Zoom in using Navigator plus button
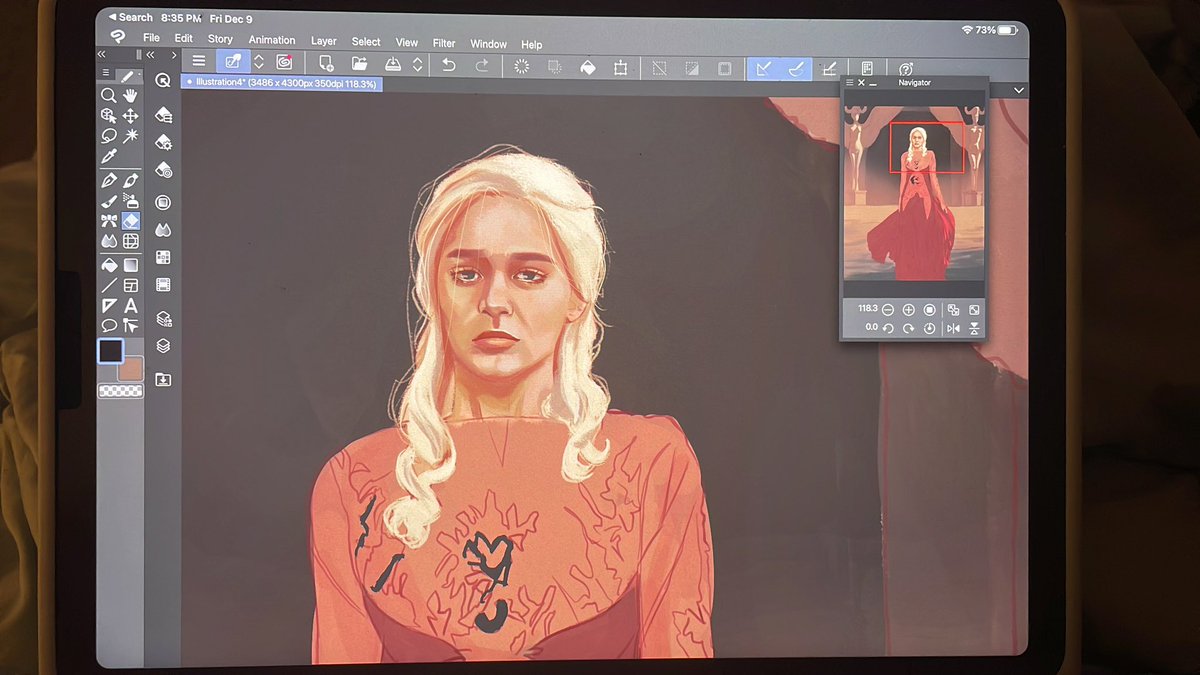1200x675 pixels. pos(909,310)
